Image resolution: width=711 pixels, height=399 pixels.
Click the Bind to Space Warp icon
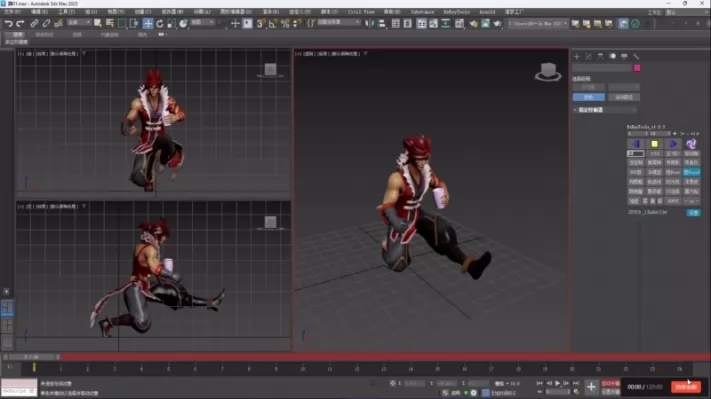(58, 24)
